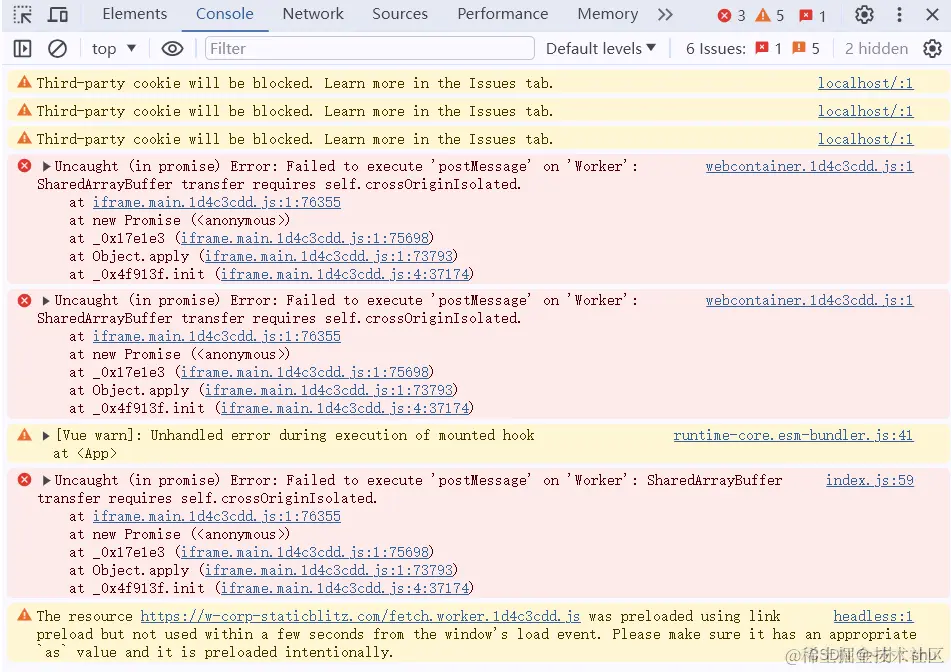Open the index.js:59 source link

(x=870, y=480)
